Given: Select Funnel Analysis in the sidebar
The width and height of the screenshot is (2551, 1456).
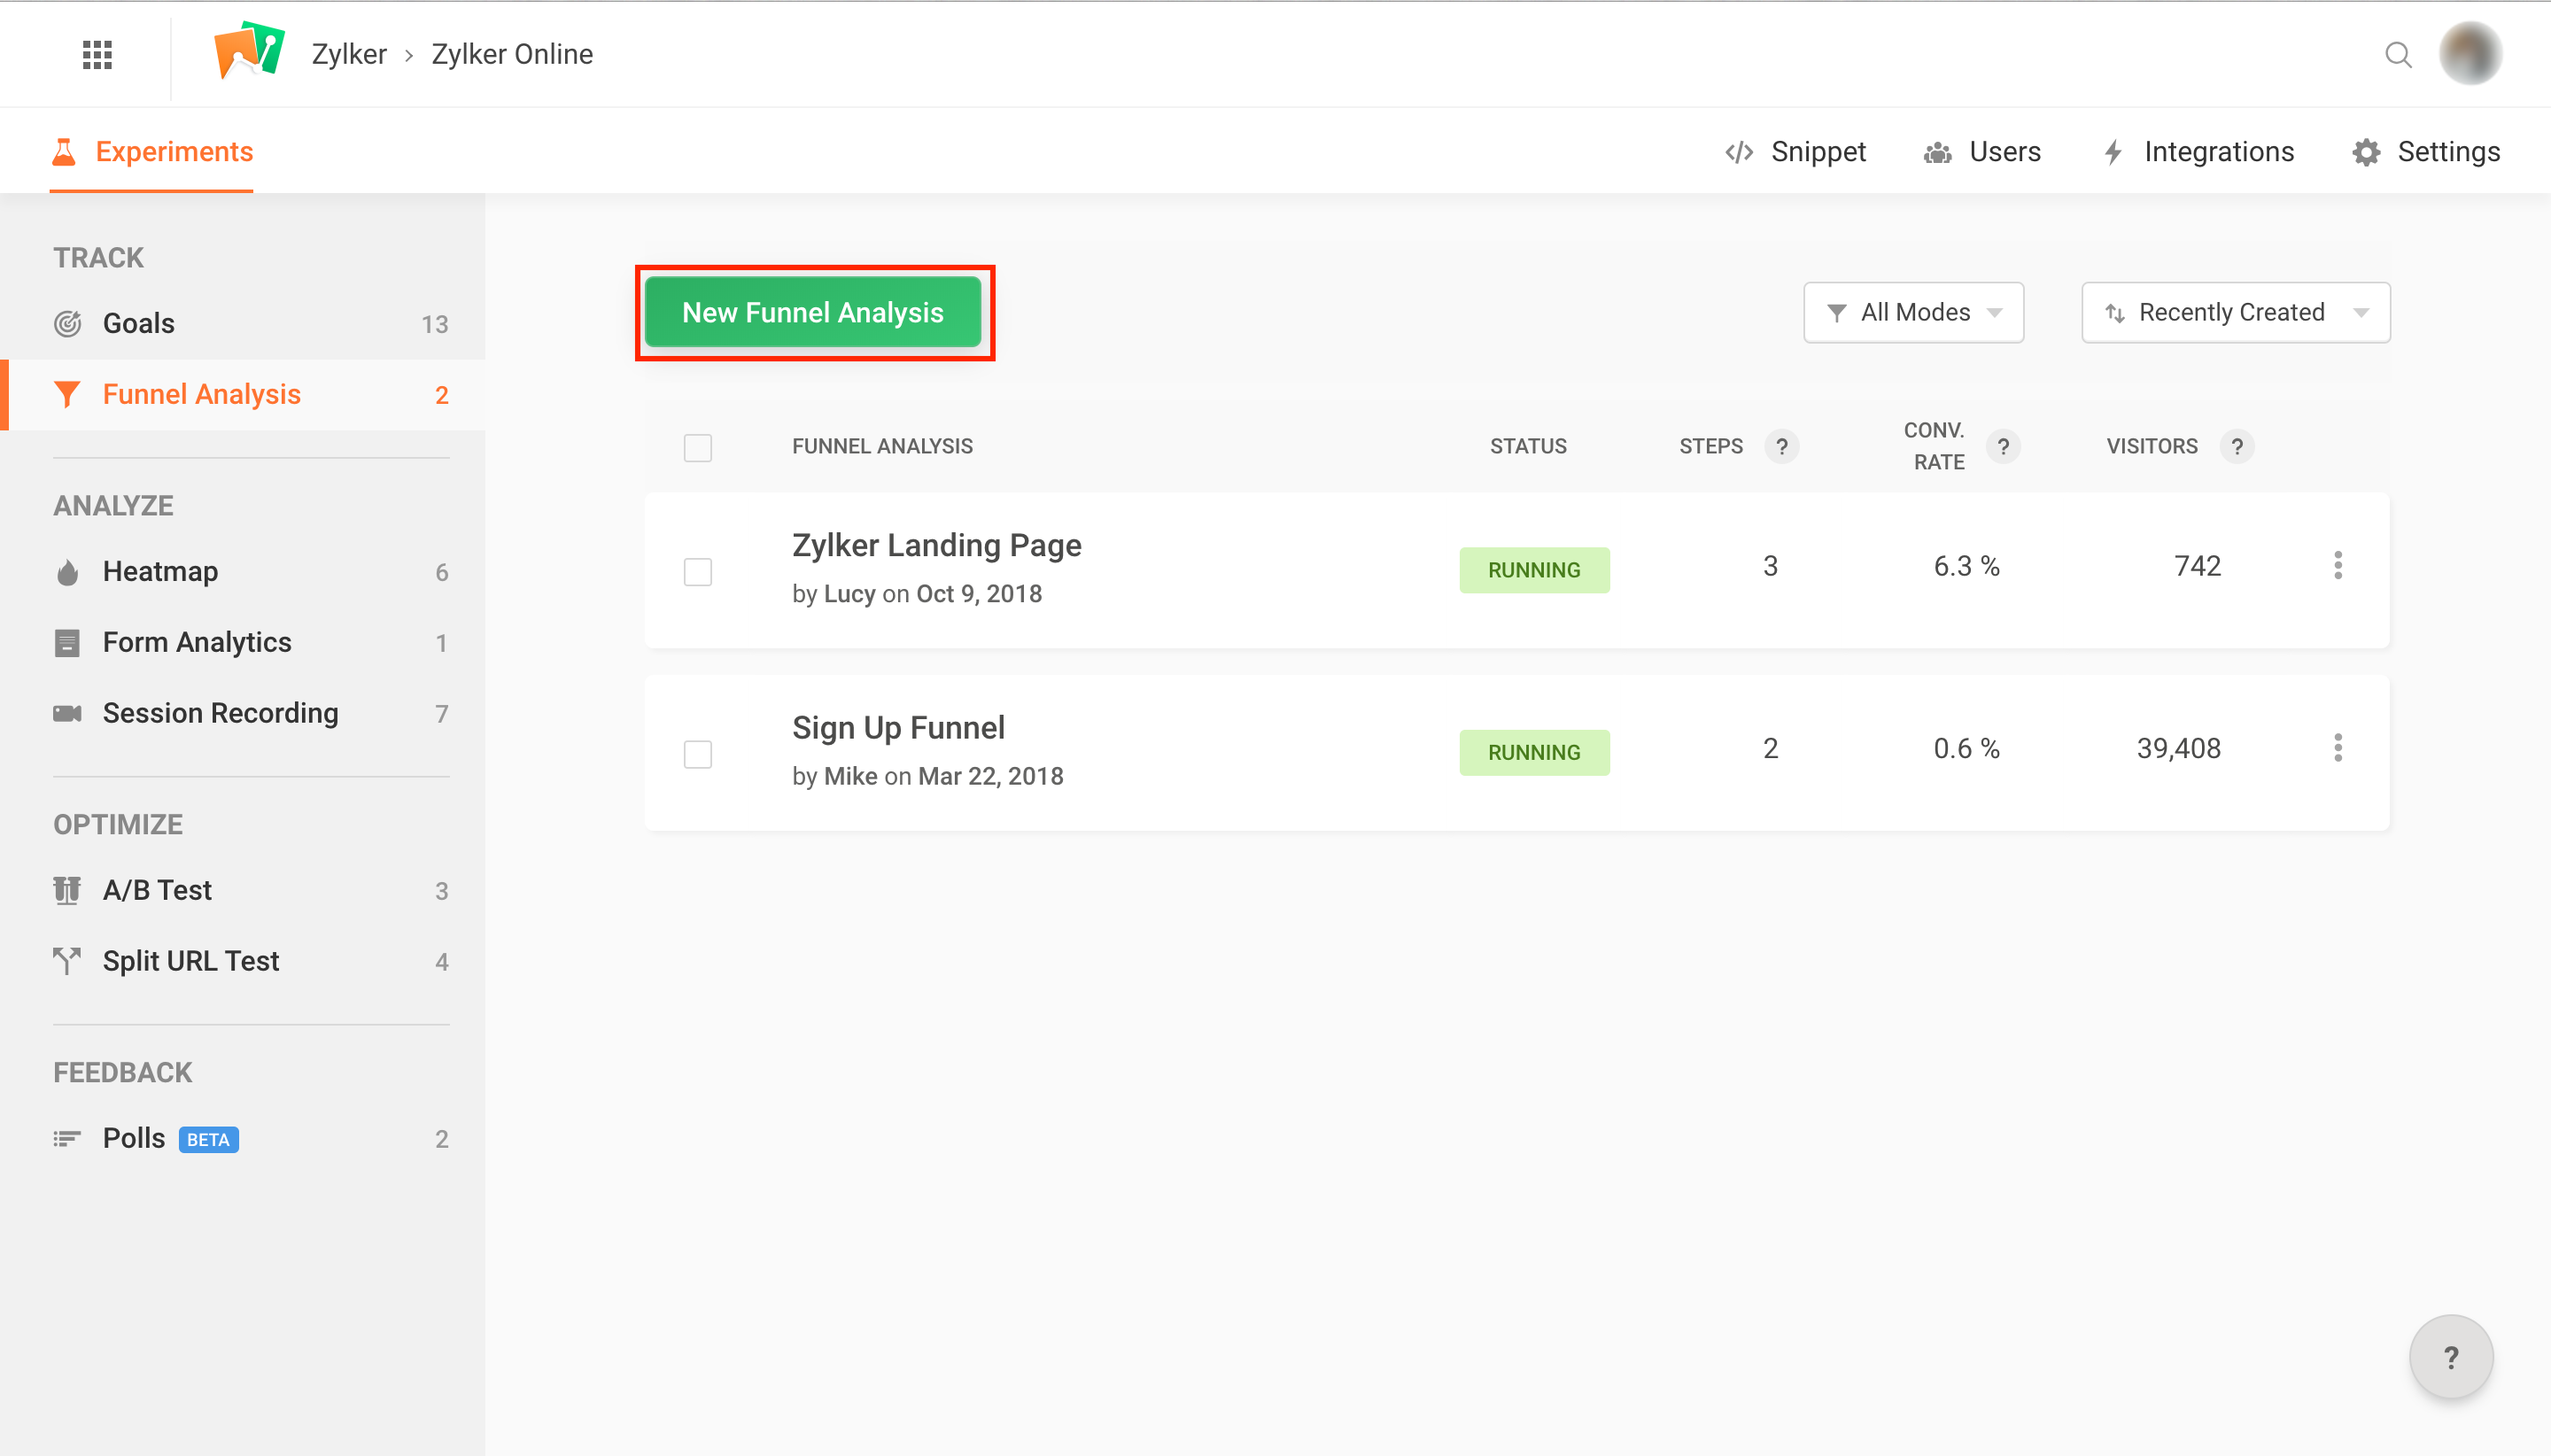Looking at the screenshot, I should pyautogui.click(x=242, y=395).
